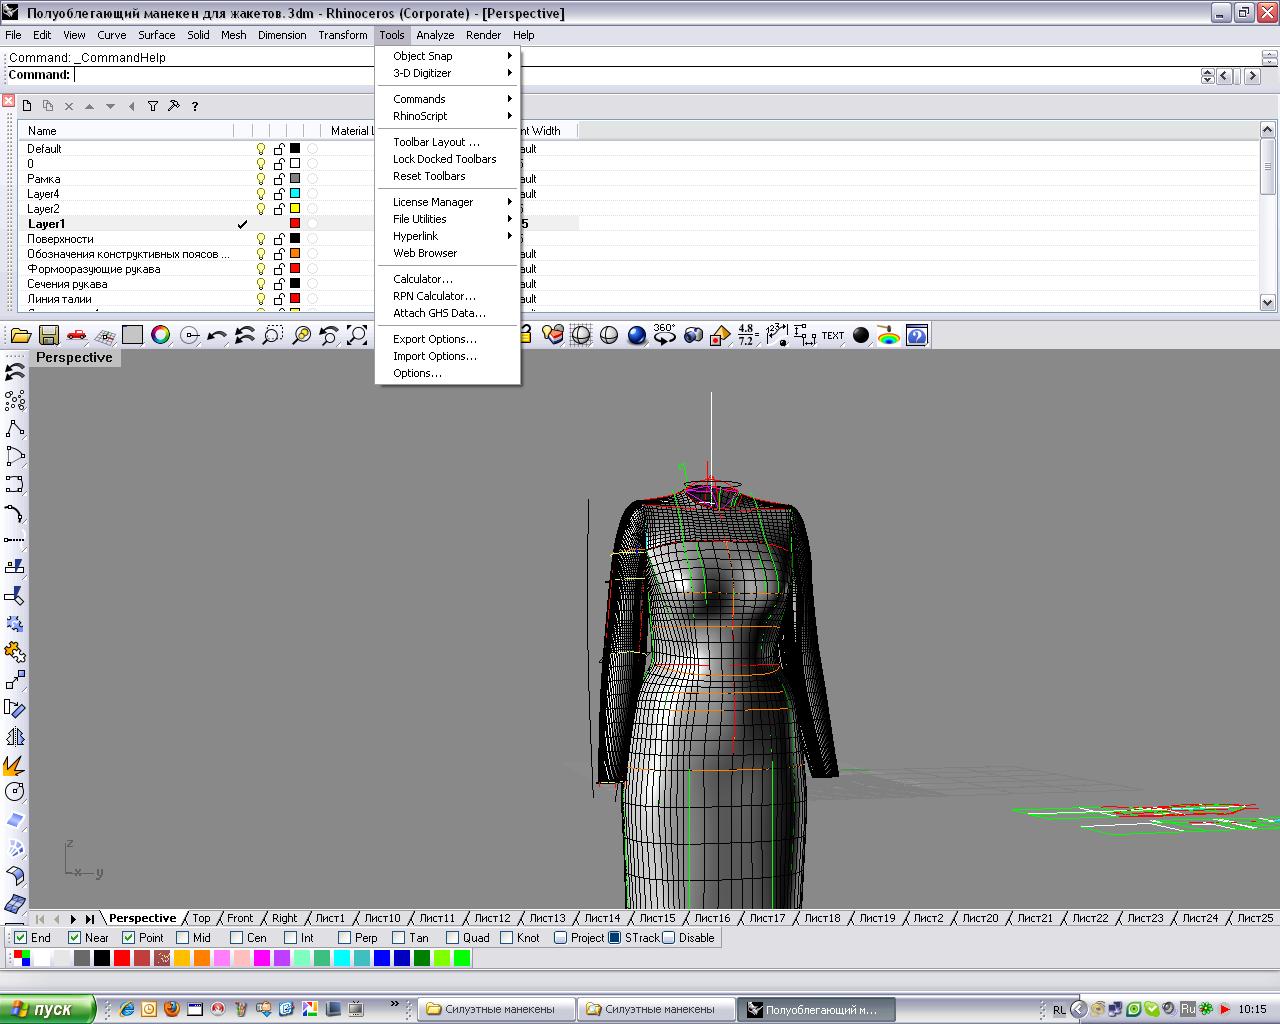Open the Windows пуск start button

click(x=47, y=1009)
